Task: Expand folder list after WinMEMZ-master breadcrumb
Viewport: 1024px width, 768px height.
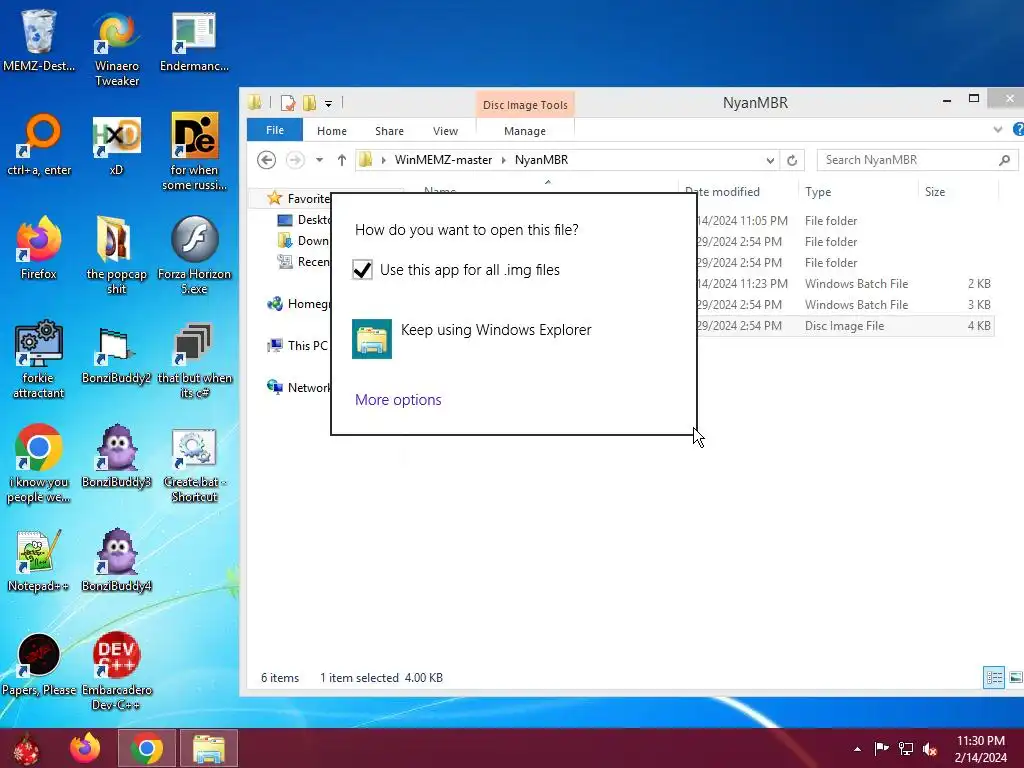Action: tap(504, 160)
